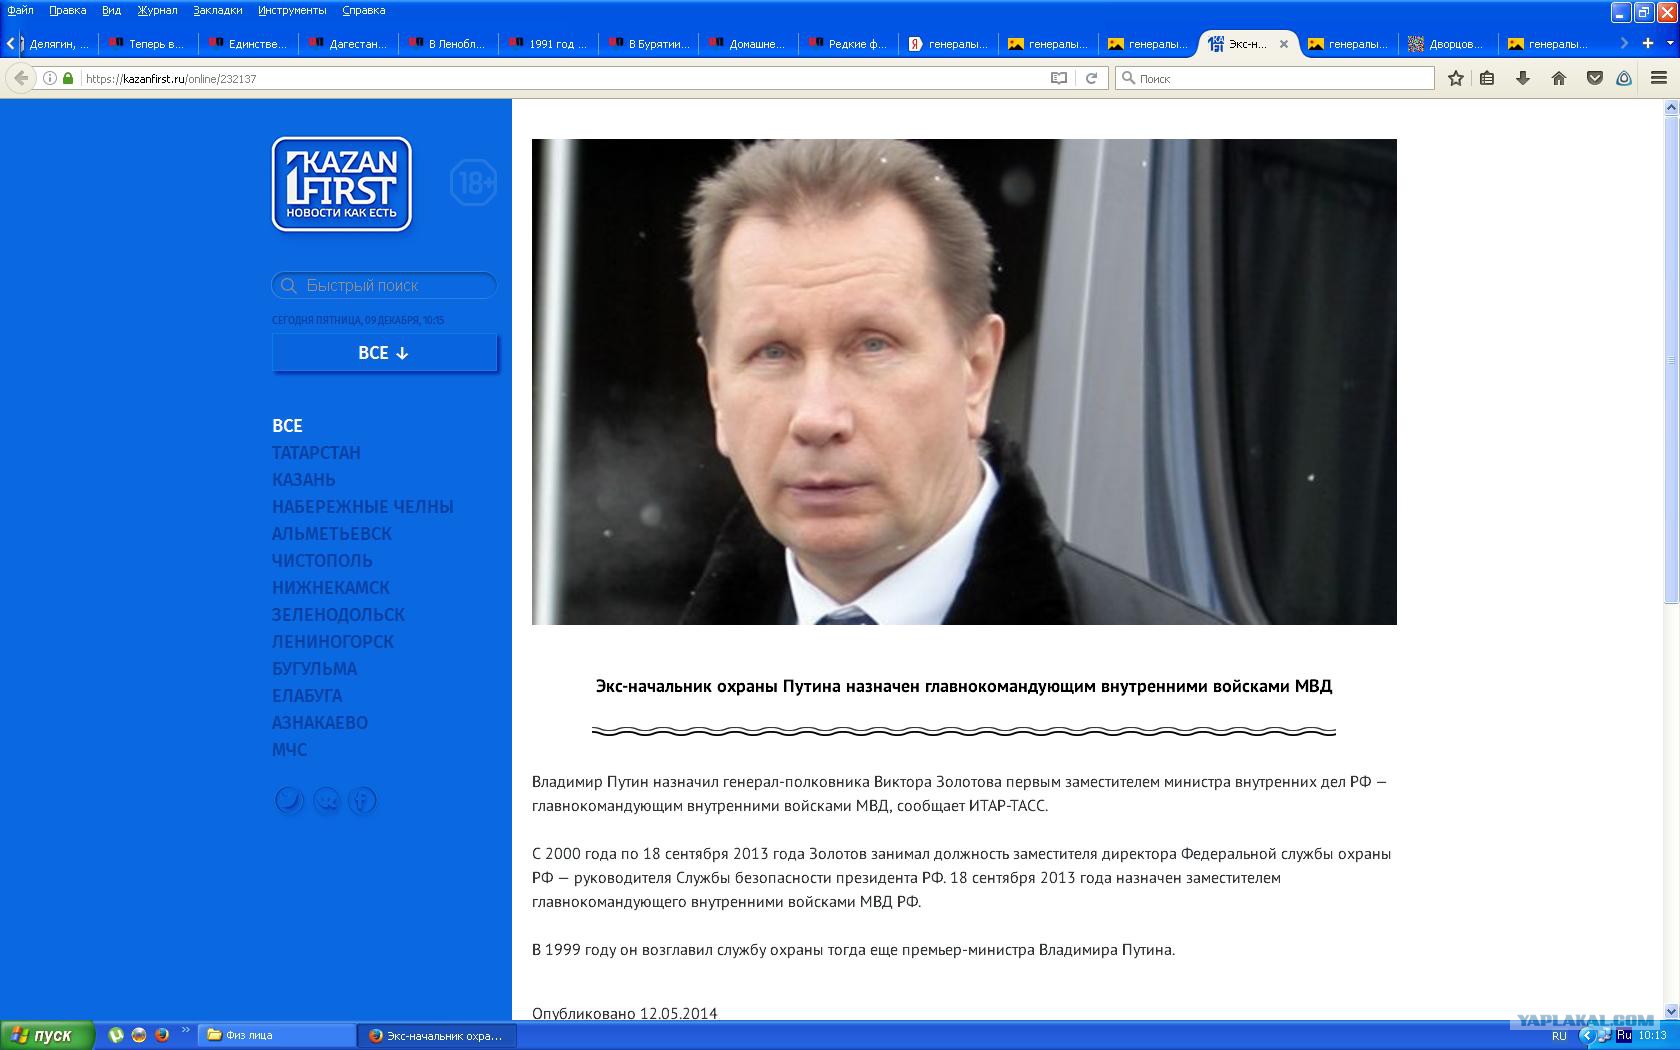This screenshot has height=1050, width=1680.
Task: Open the ТАТАРСТАН section link
Action: (x=316, y=452)
